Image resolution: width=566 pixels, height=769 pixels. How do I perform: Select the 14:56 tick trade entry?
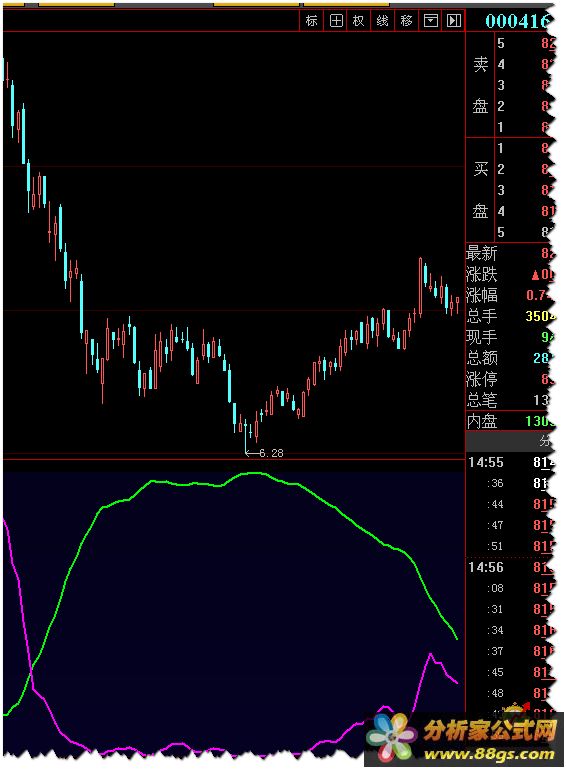coord(511,567)
